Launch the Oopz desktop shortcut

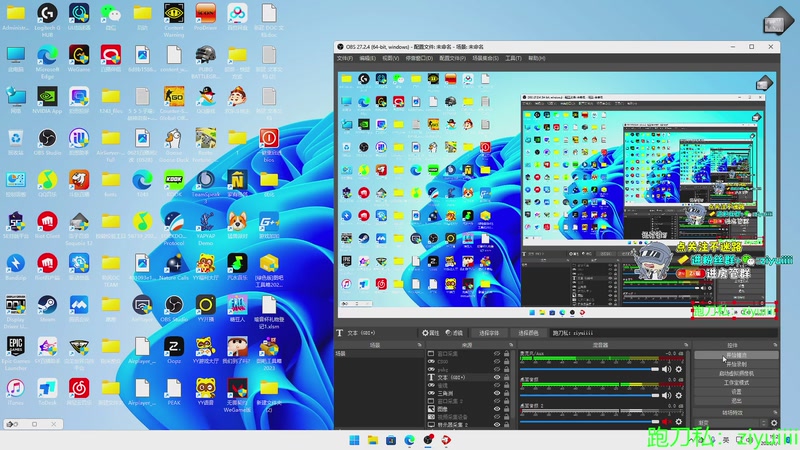[x=174, y=350]
